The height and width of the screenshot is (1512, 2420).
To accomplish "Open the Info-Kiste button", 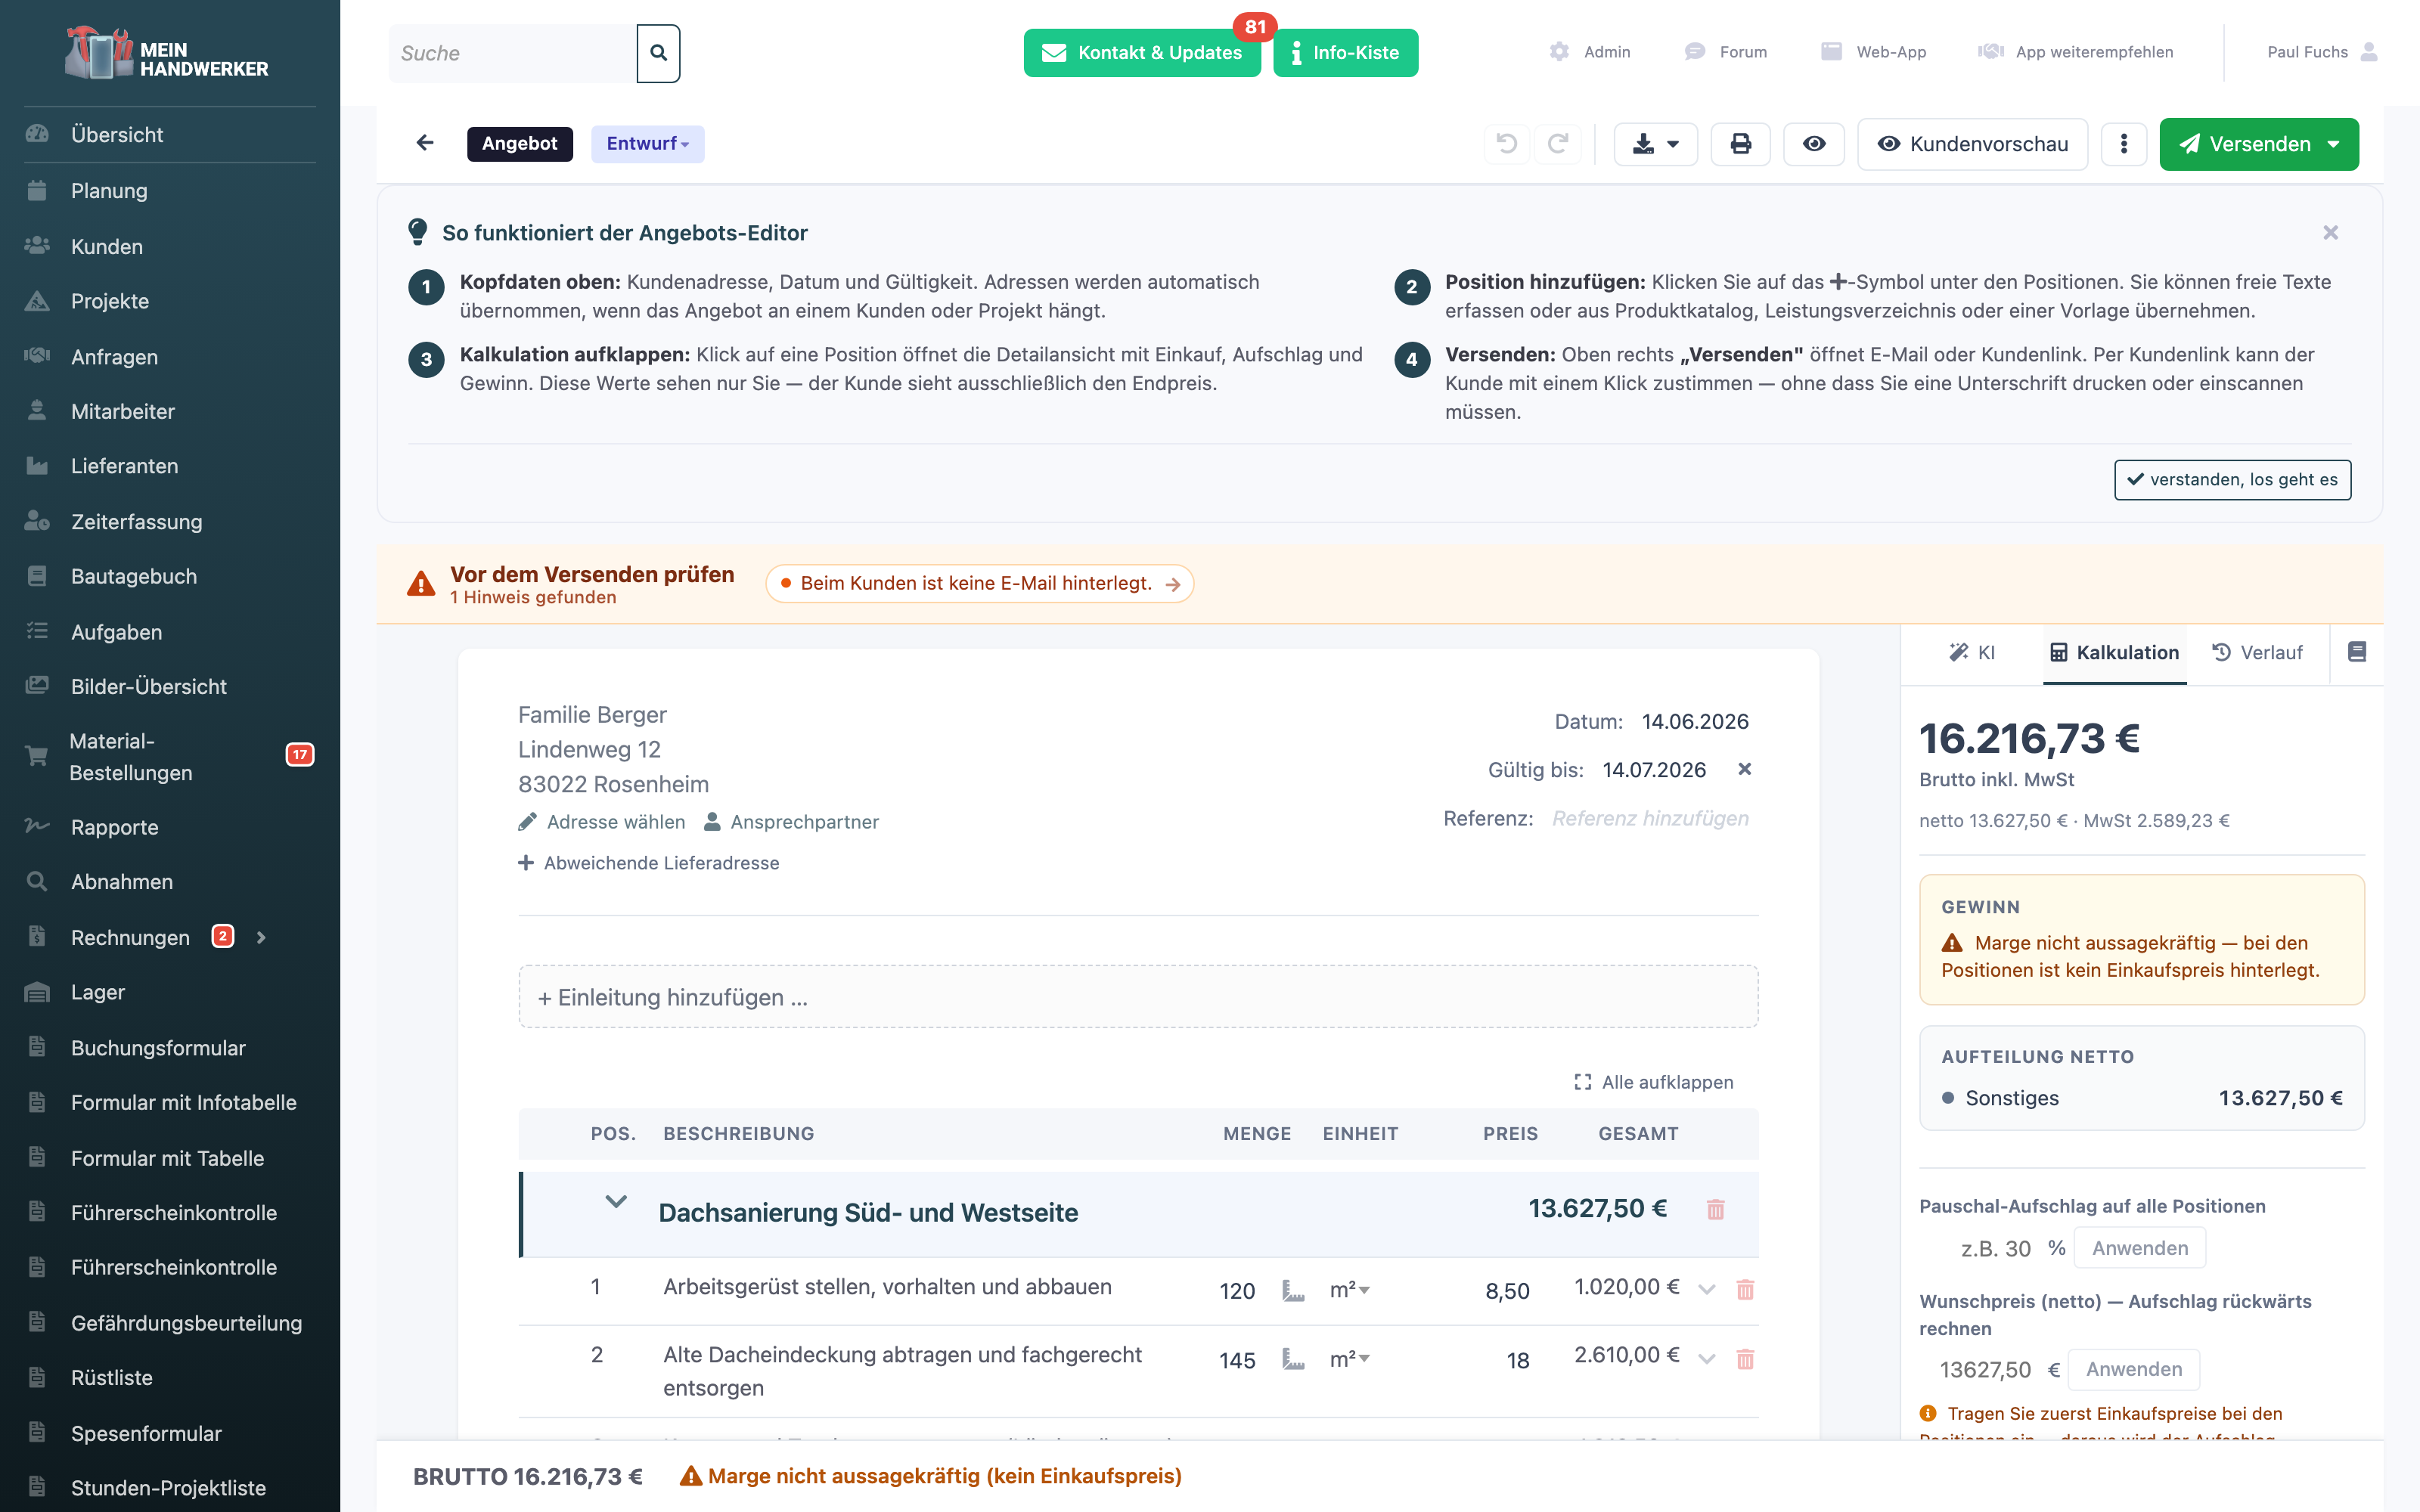I will (1345, 53).
